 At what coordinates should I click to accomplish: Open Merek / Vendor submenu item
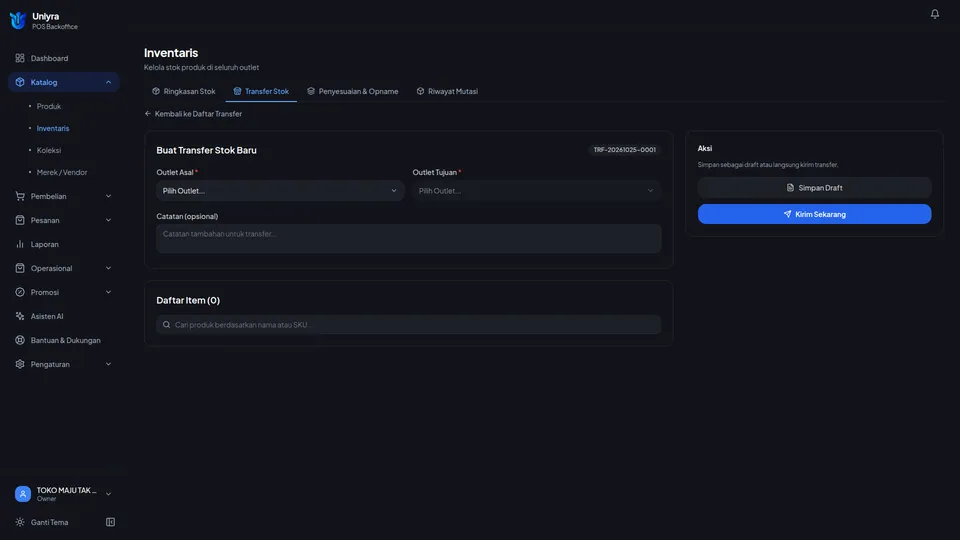tap(62, 172)
